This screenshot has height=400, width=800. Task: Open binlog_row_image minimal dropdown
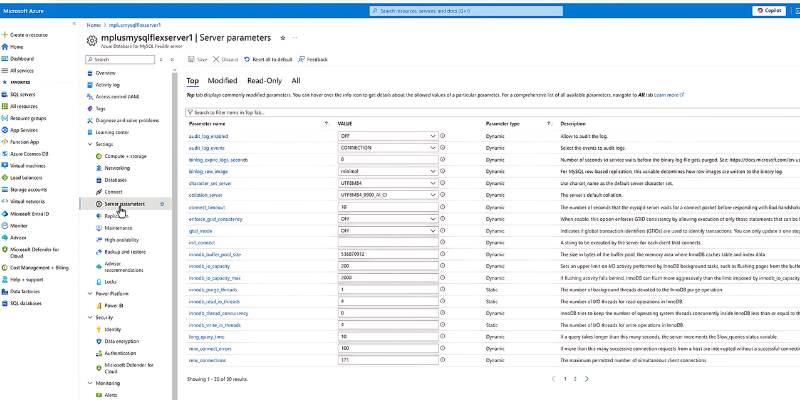[388, 171]
